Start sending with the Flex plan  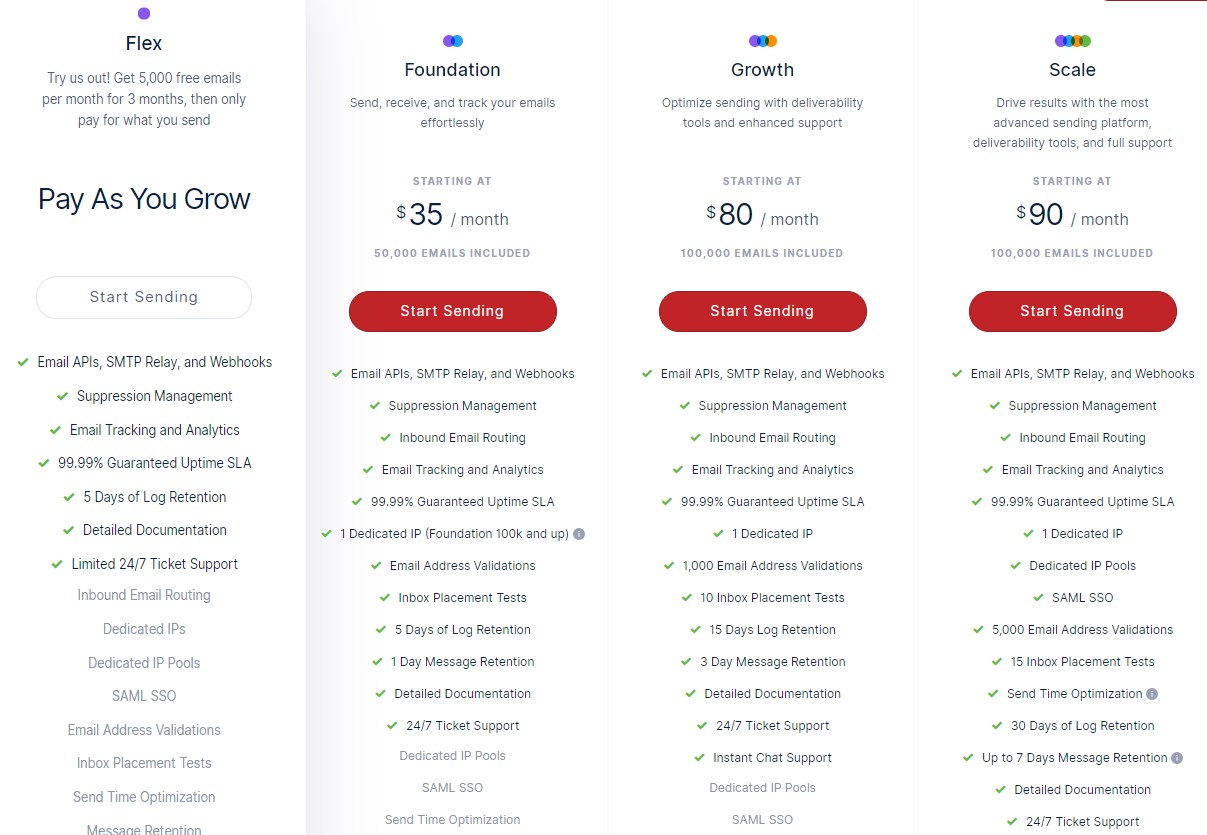click(x=144, y=297)
